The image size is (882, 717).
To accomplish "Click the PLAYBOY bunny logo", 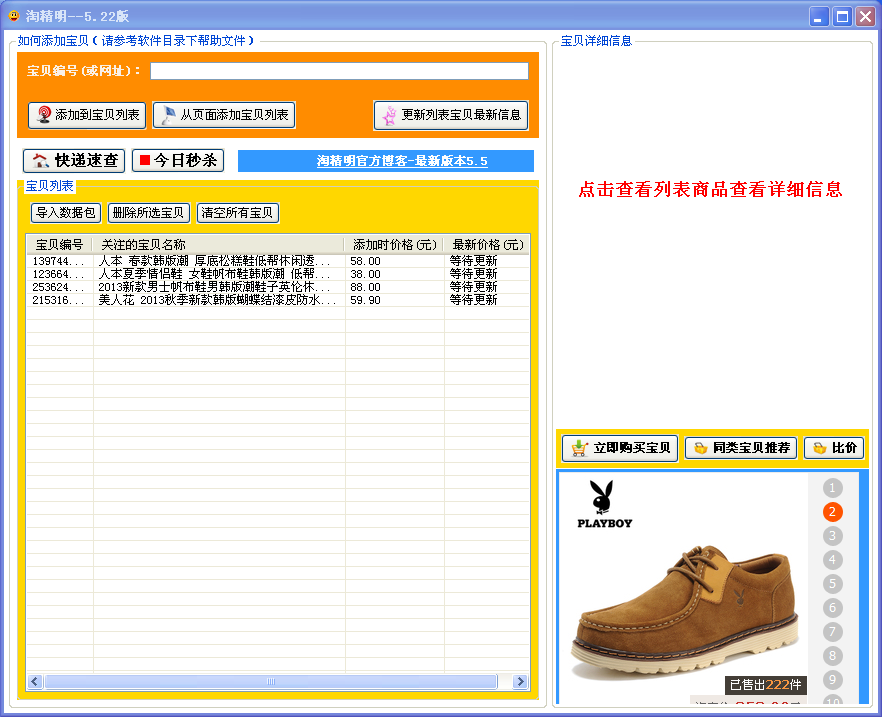I will (x=604, y=503).
